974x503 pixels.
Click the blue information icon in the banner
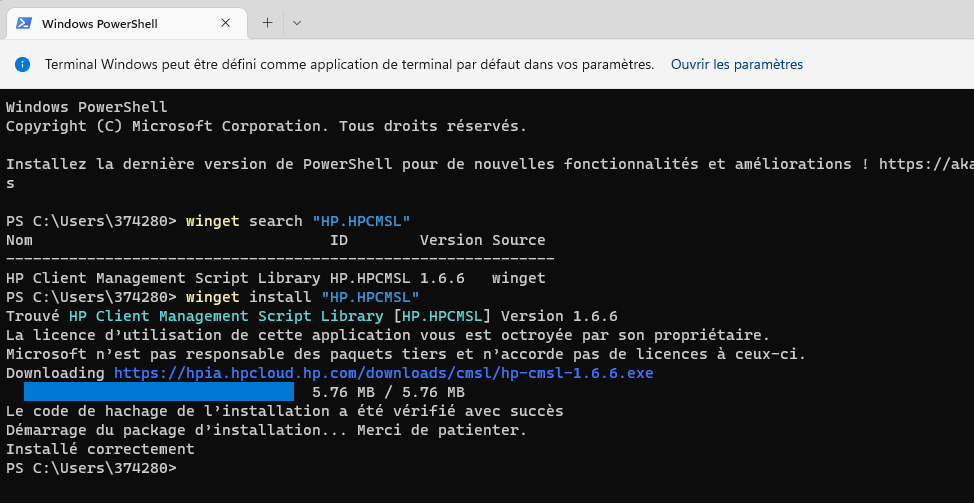[22, 65]
